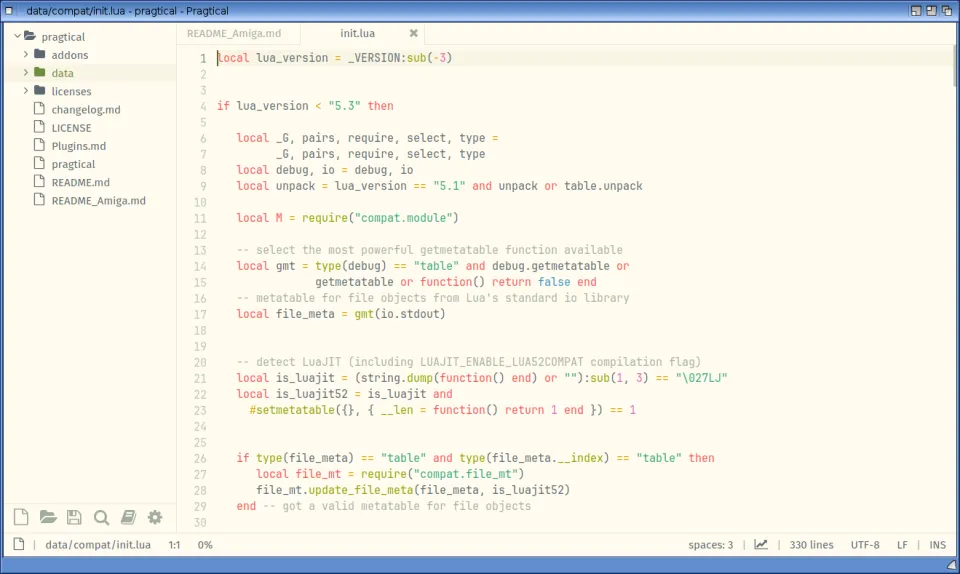Switch to README_Amiga.md tab
Screen dimensions: 960x574
point(234,33)
